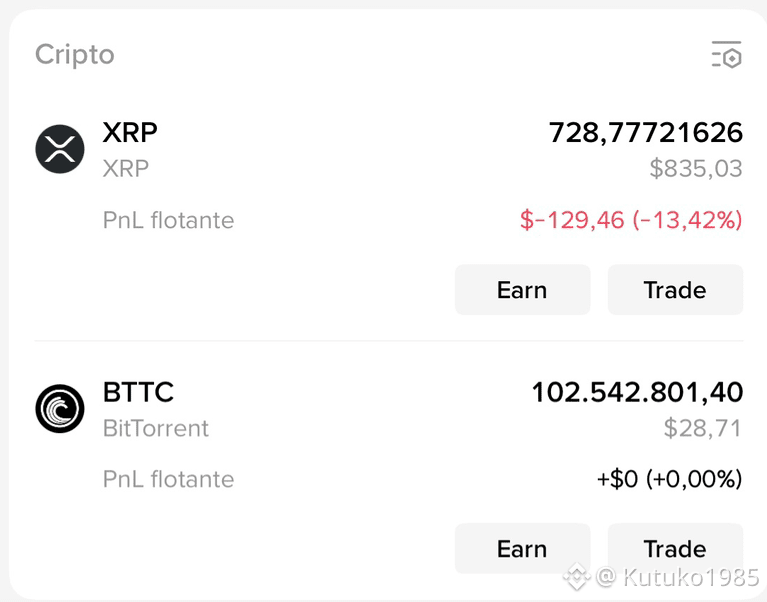The height and width of the screenshot is (602, 767).
Task: Tap the XRP coin logo
Action: [60, 149]
